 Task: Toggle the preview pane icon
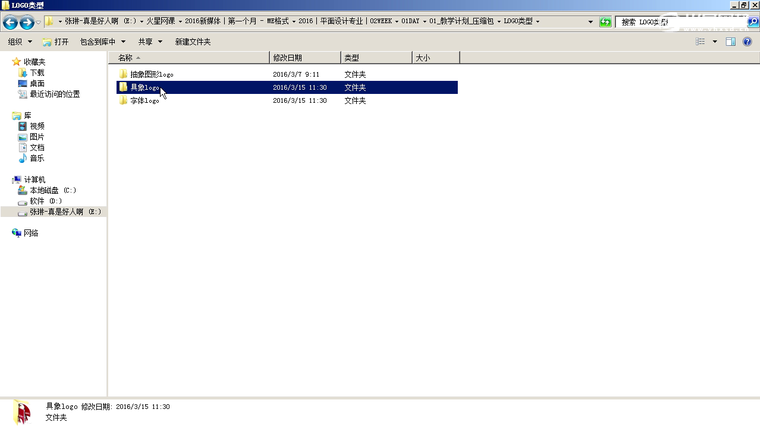click(x=731, y=42)
